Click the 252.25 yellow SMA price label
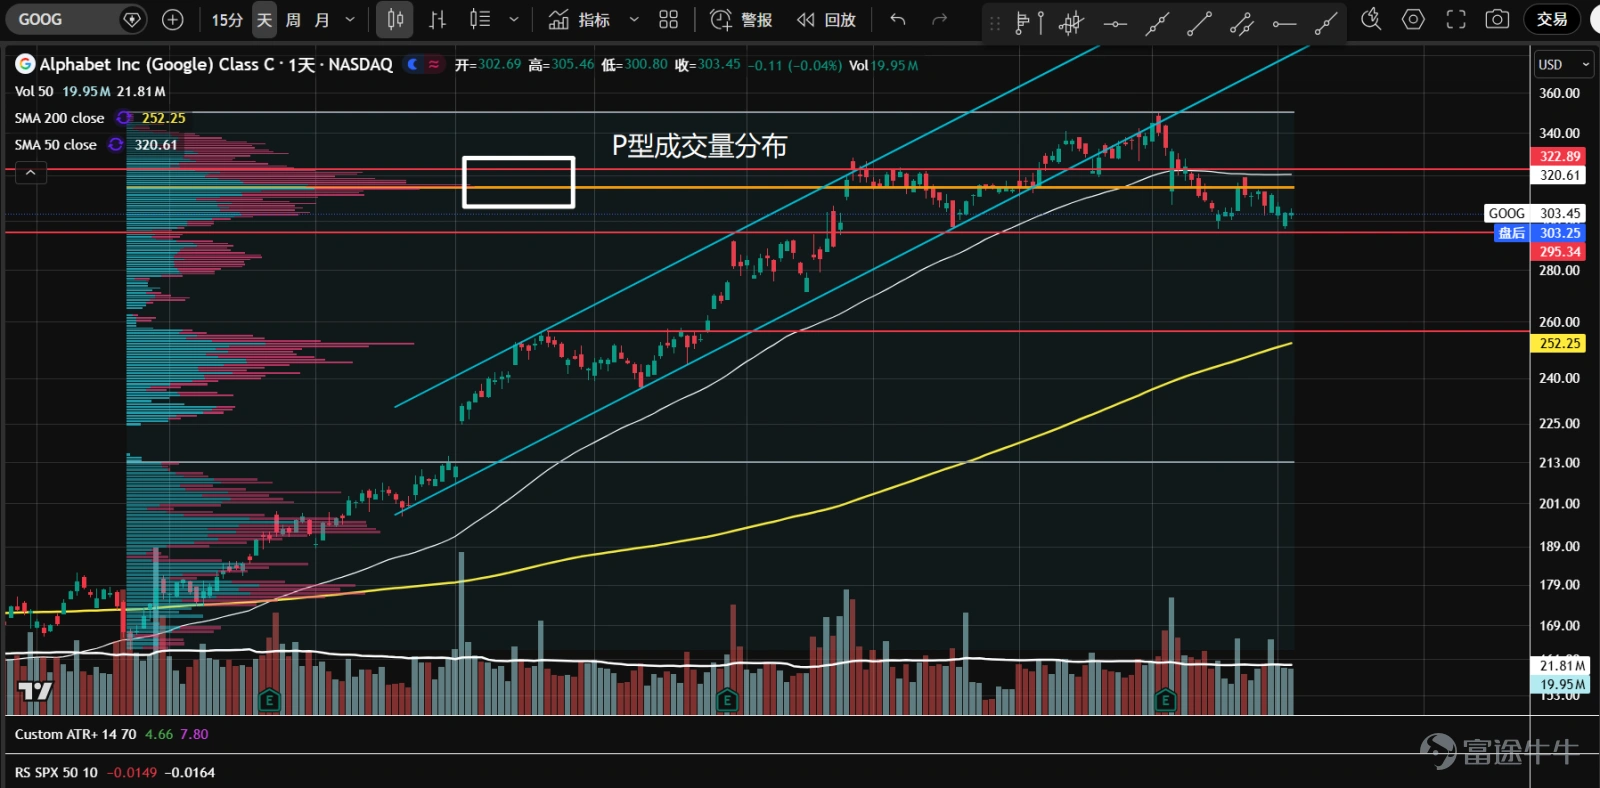 coord(1559,343)
